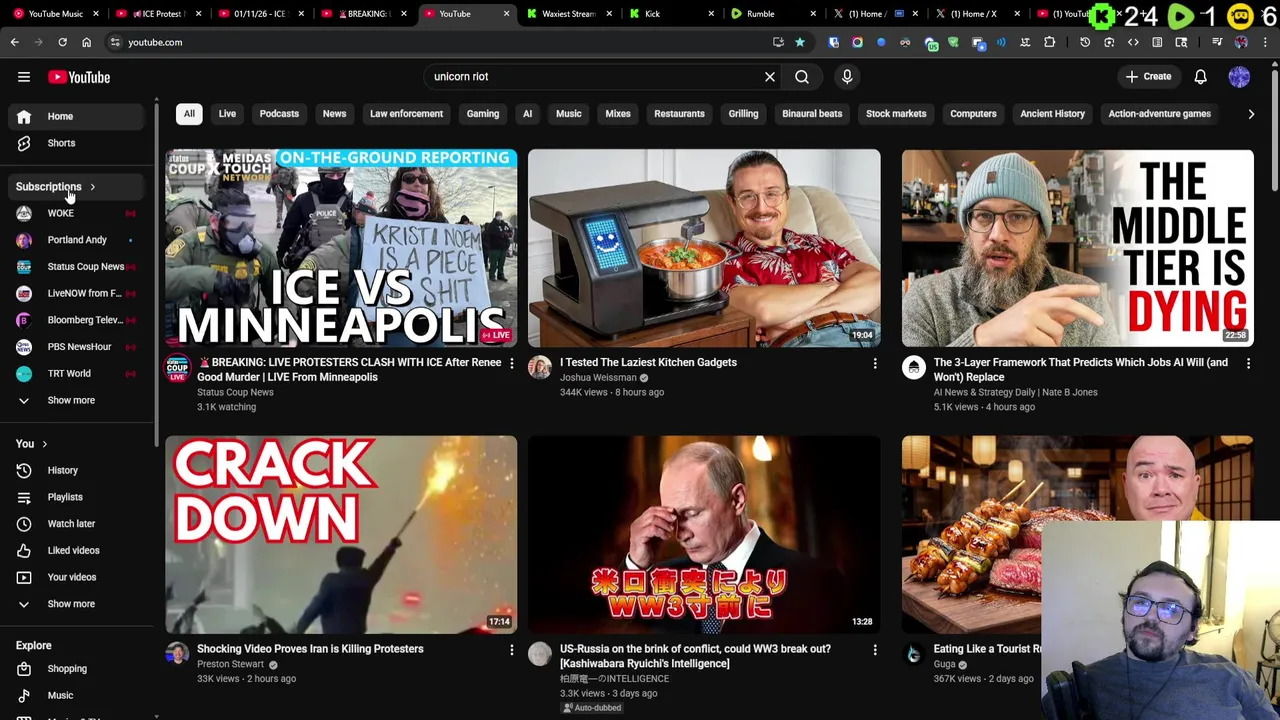This screenshot has height=720, width=1280.
Task: Expand Show more under subscriptions
Action: click(x=76, y=400)
